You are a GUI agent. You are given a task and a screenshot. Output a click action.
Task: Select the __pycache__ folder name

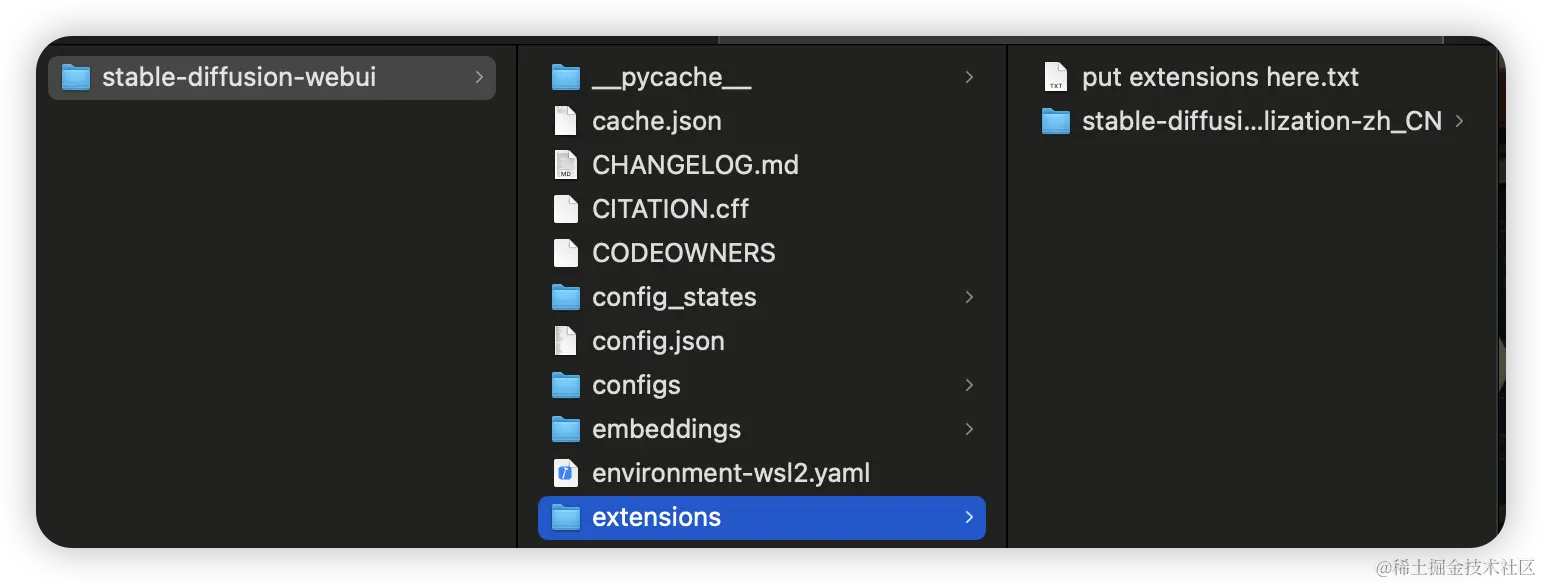tap(671, 78)
